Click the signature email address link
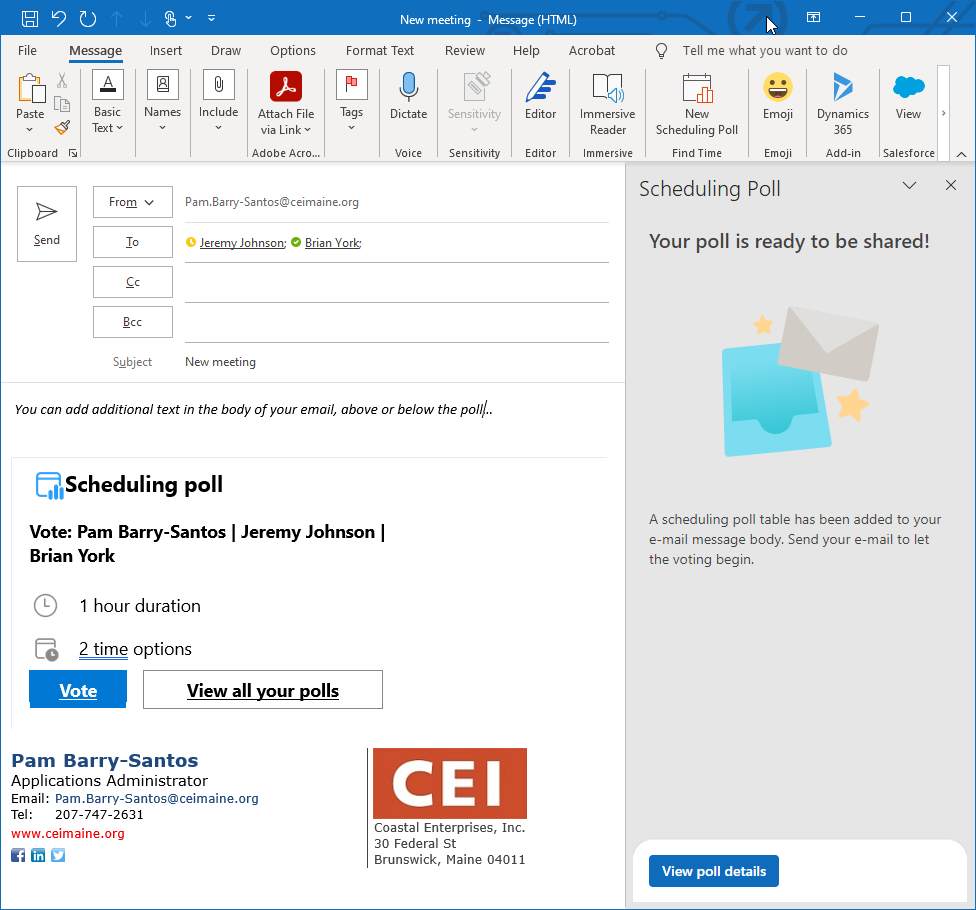This screenshot has height=910, width=976. click(156, 799)
